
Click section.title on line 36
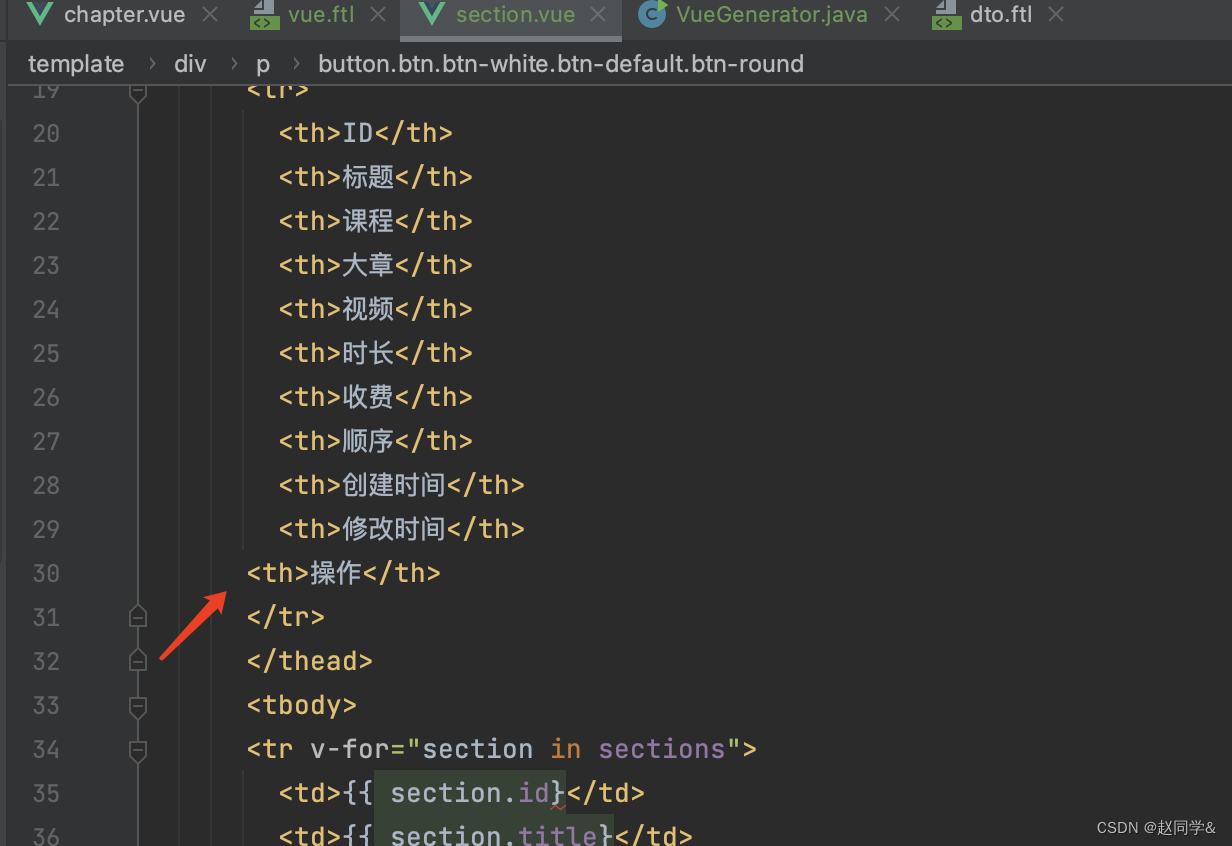point(494,835)
